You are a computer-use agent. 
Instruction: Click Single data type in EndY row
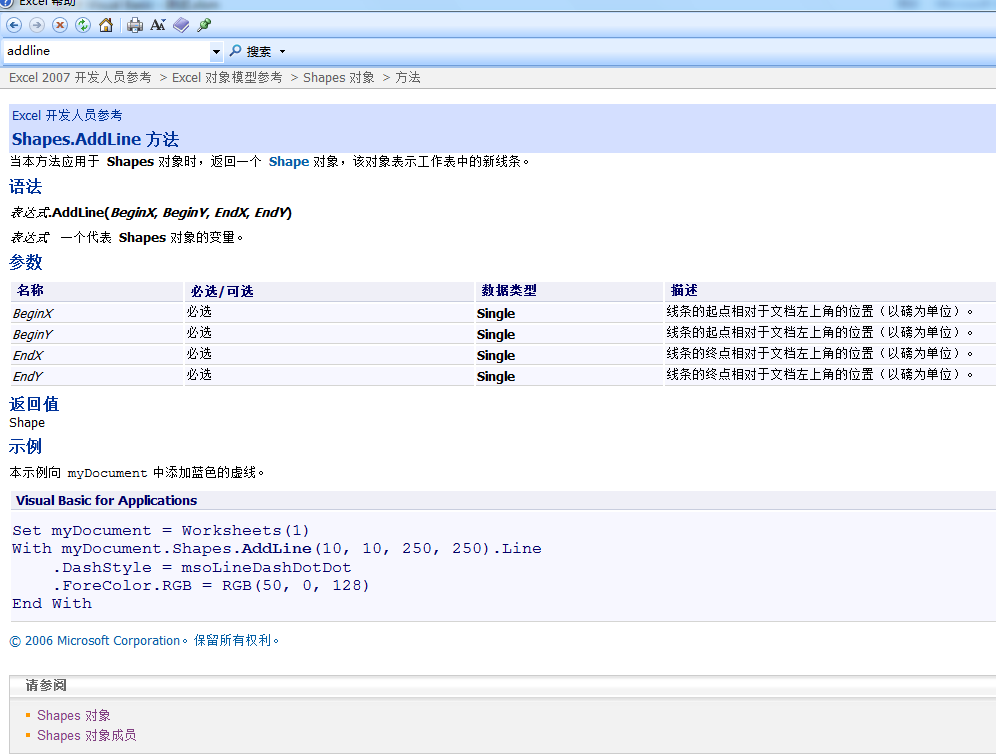pyautogui.click(x=496, y=376)
